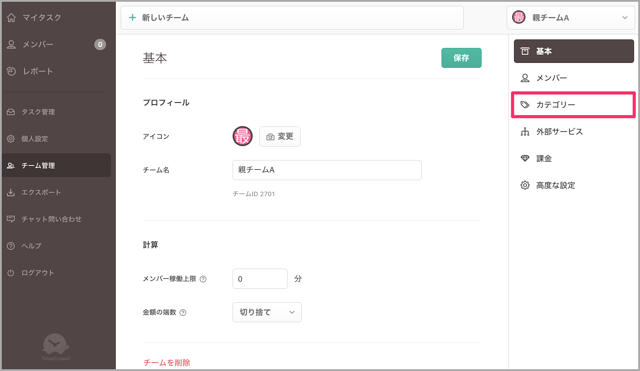Click the 新しいチーム button
The image size is (640, 371).
[x=292, y=18]
